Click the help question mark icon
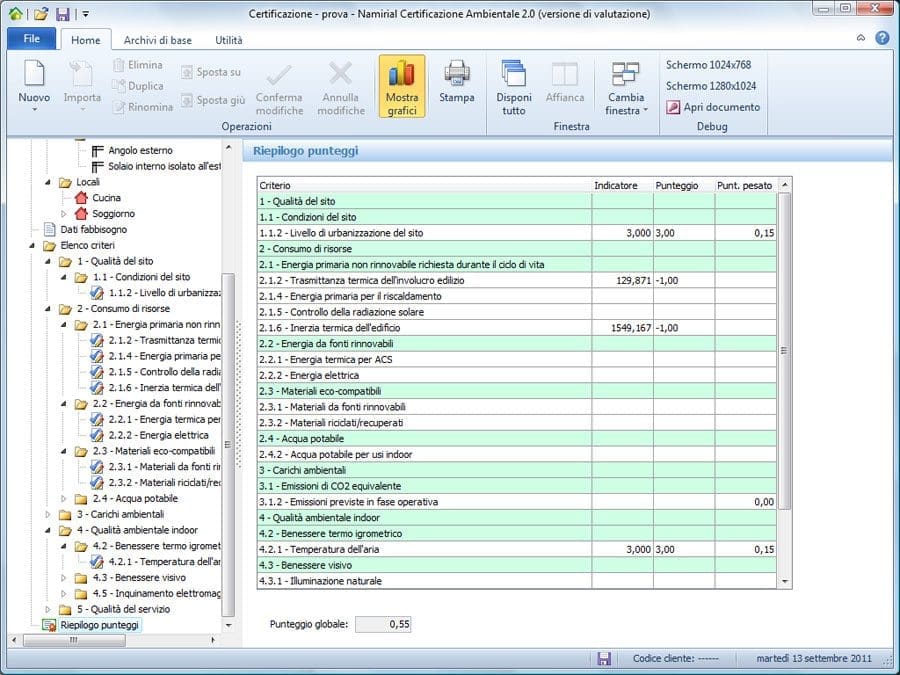This screenshot has width=900, height=675. (882, 38)
